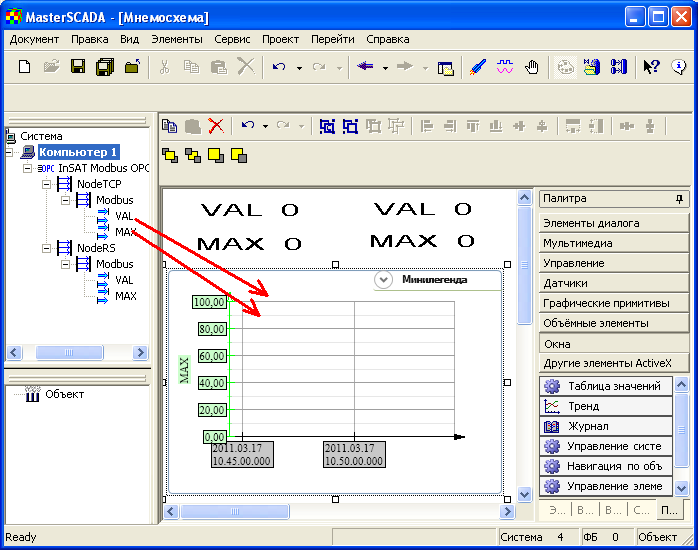Click the yellow briefcase icon in main toolbar
The image size is (698, 550).
[x=592, y=67]
